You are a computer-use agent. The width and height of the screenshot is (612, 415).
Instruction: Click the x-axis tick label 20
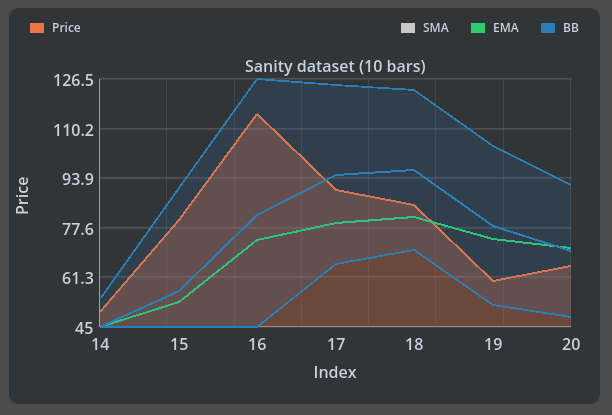point(571,344)
